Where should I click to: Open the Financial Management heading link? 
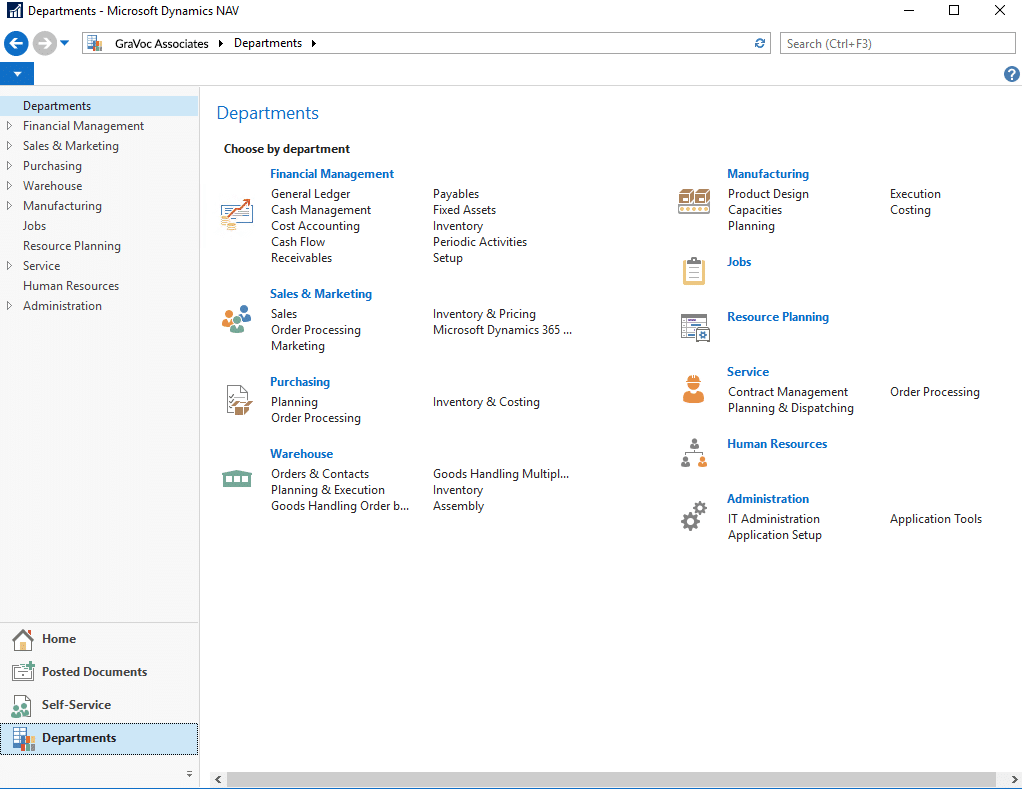(332, 174)
